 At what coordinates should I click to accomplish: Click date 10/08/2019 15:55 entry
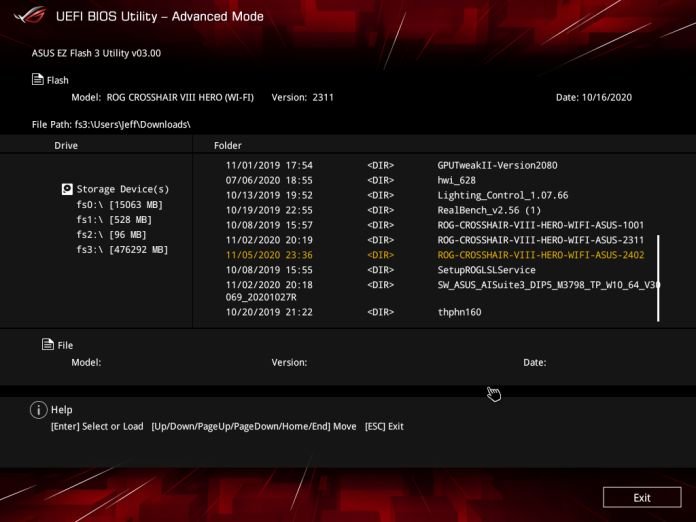click(x=269, y=270)
